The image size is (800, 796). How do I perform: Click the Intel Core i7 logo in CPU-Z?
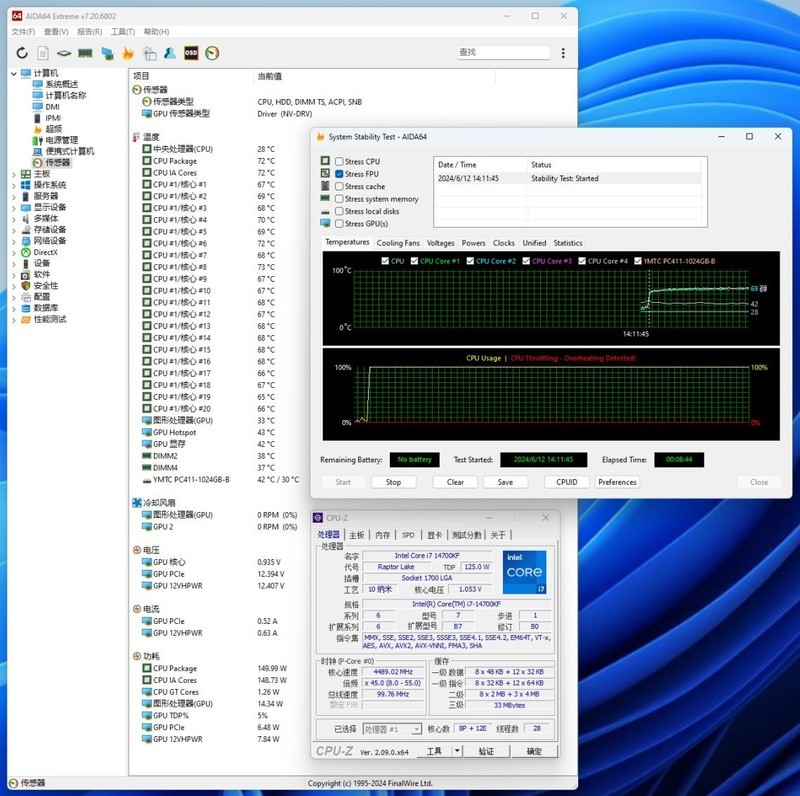523,571
